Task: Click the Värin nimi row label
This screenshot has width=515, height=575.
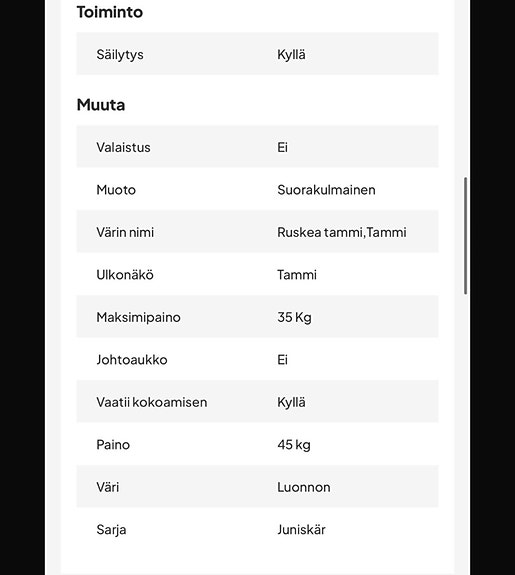Action: (125, 232)
